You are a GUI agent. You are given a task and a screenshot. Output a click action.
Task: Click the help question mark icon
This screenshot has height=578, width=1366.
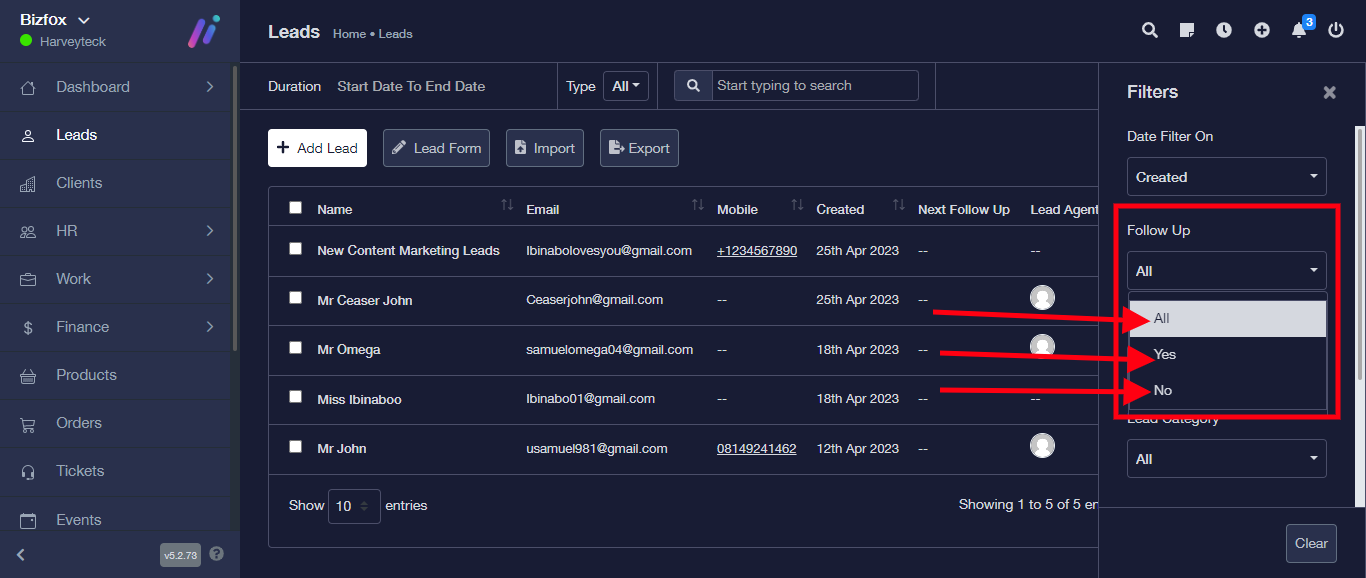[x=217, y=554]
